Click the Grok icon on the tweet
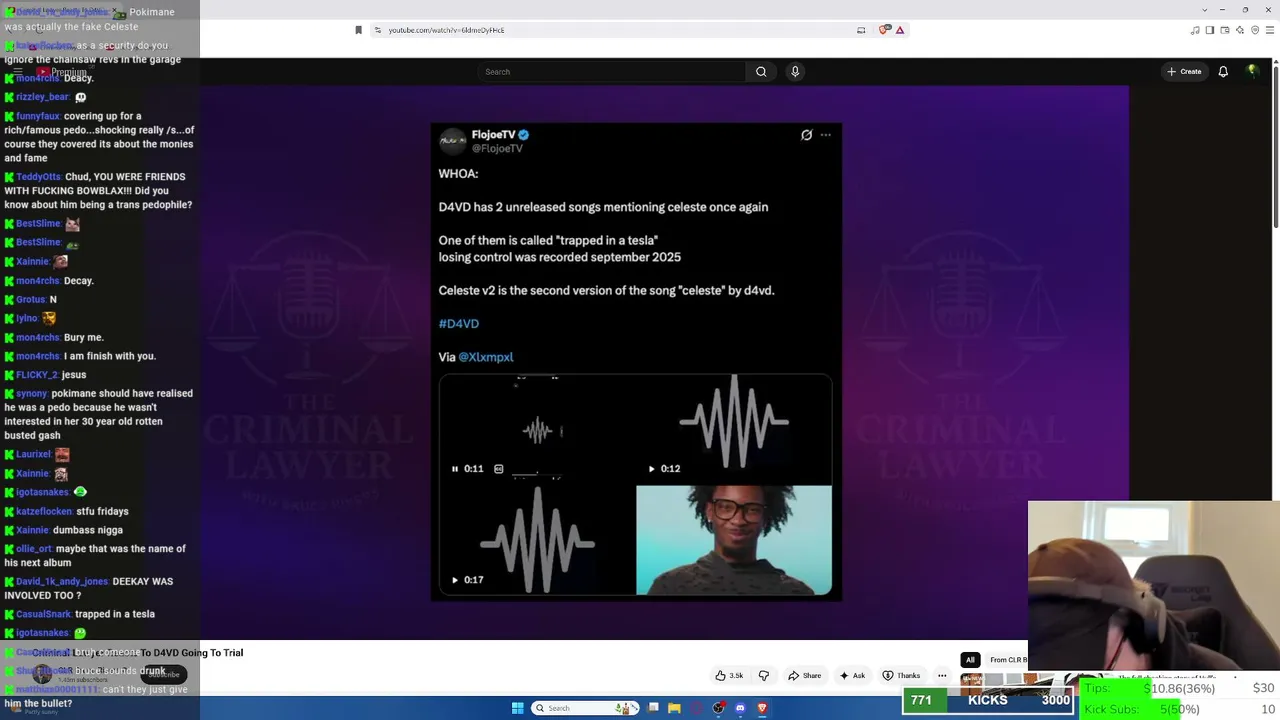 point(807,135)
